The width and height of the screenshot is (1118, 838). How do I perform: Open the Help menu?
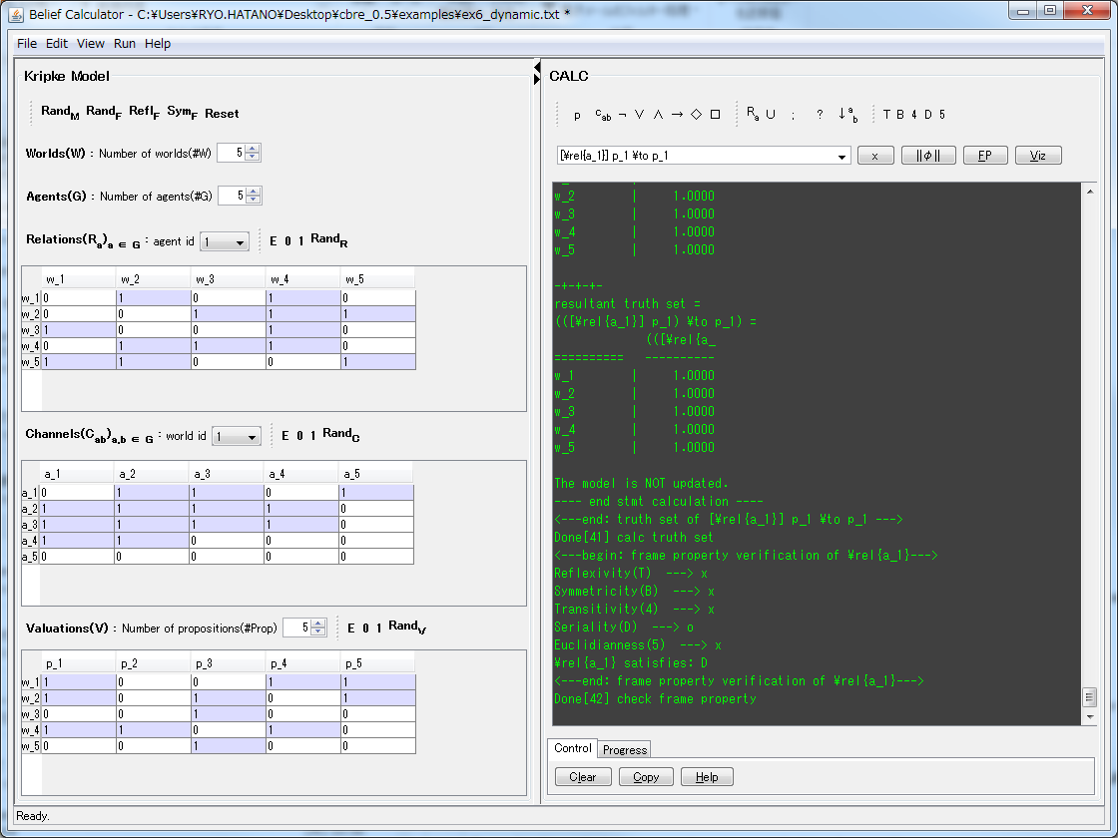pos(158,44)
